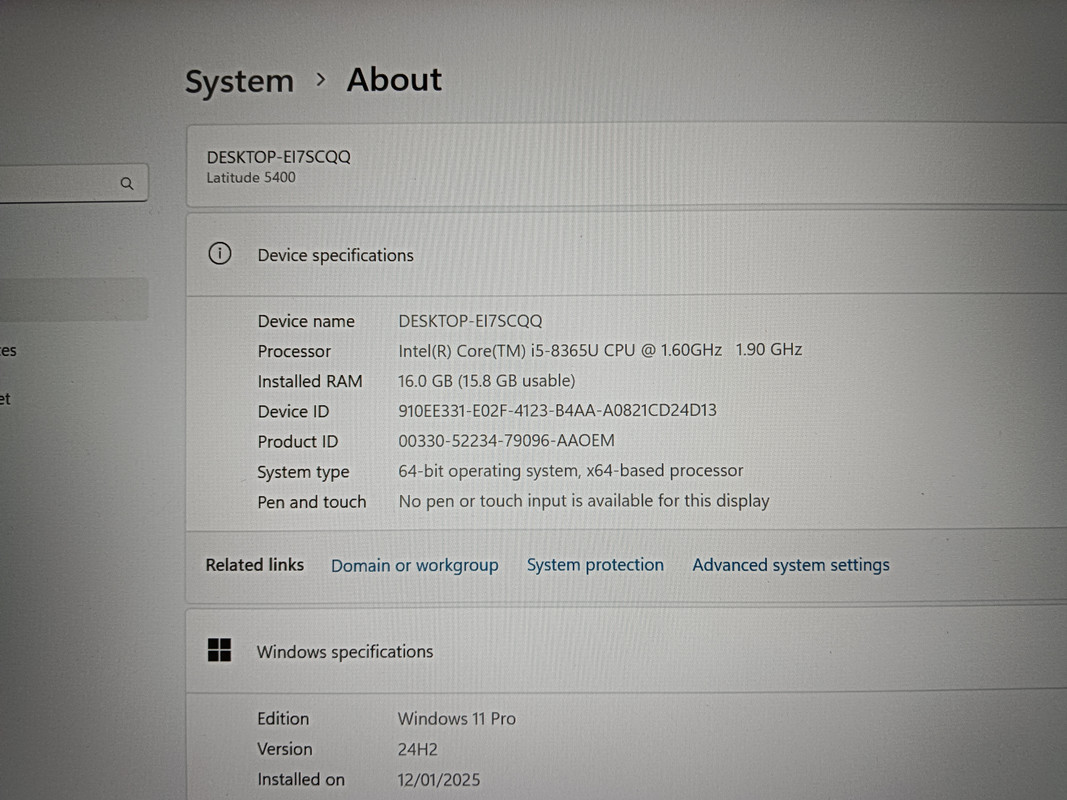Image resolution: width=1067 pixels, height=800 pixels.
Task: Click the Product ID value text
Action: pyautogui.click(x=506, y=441)
